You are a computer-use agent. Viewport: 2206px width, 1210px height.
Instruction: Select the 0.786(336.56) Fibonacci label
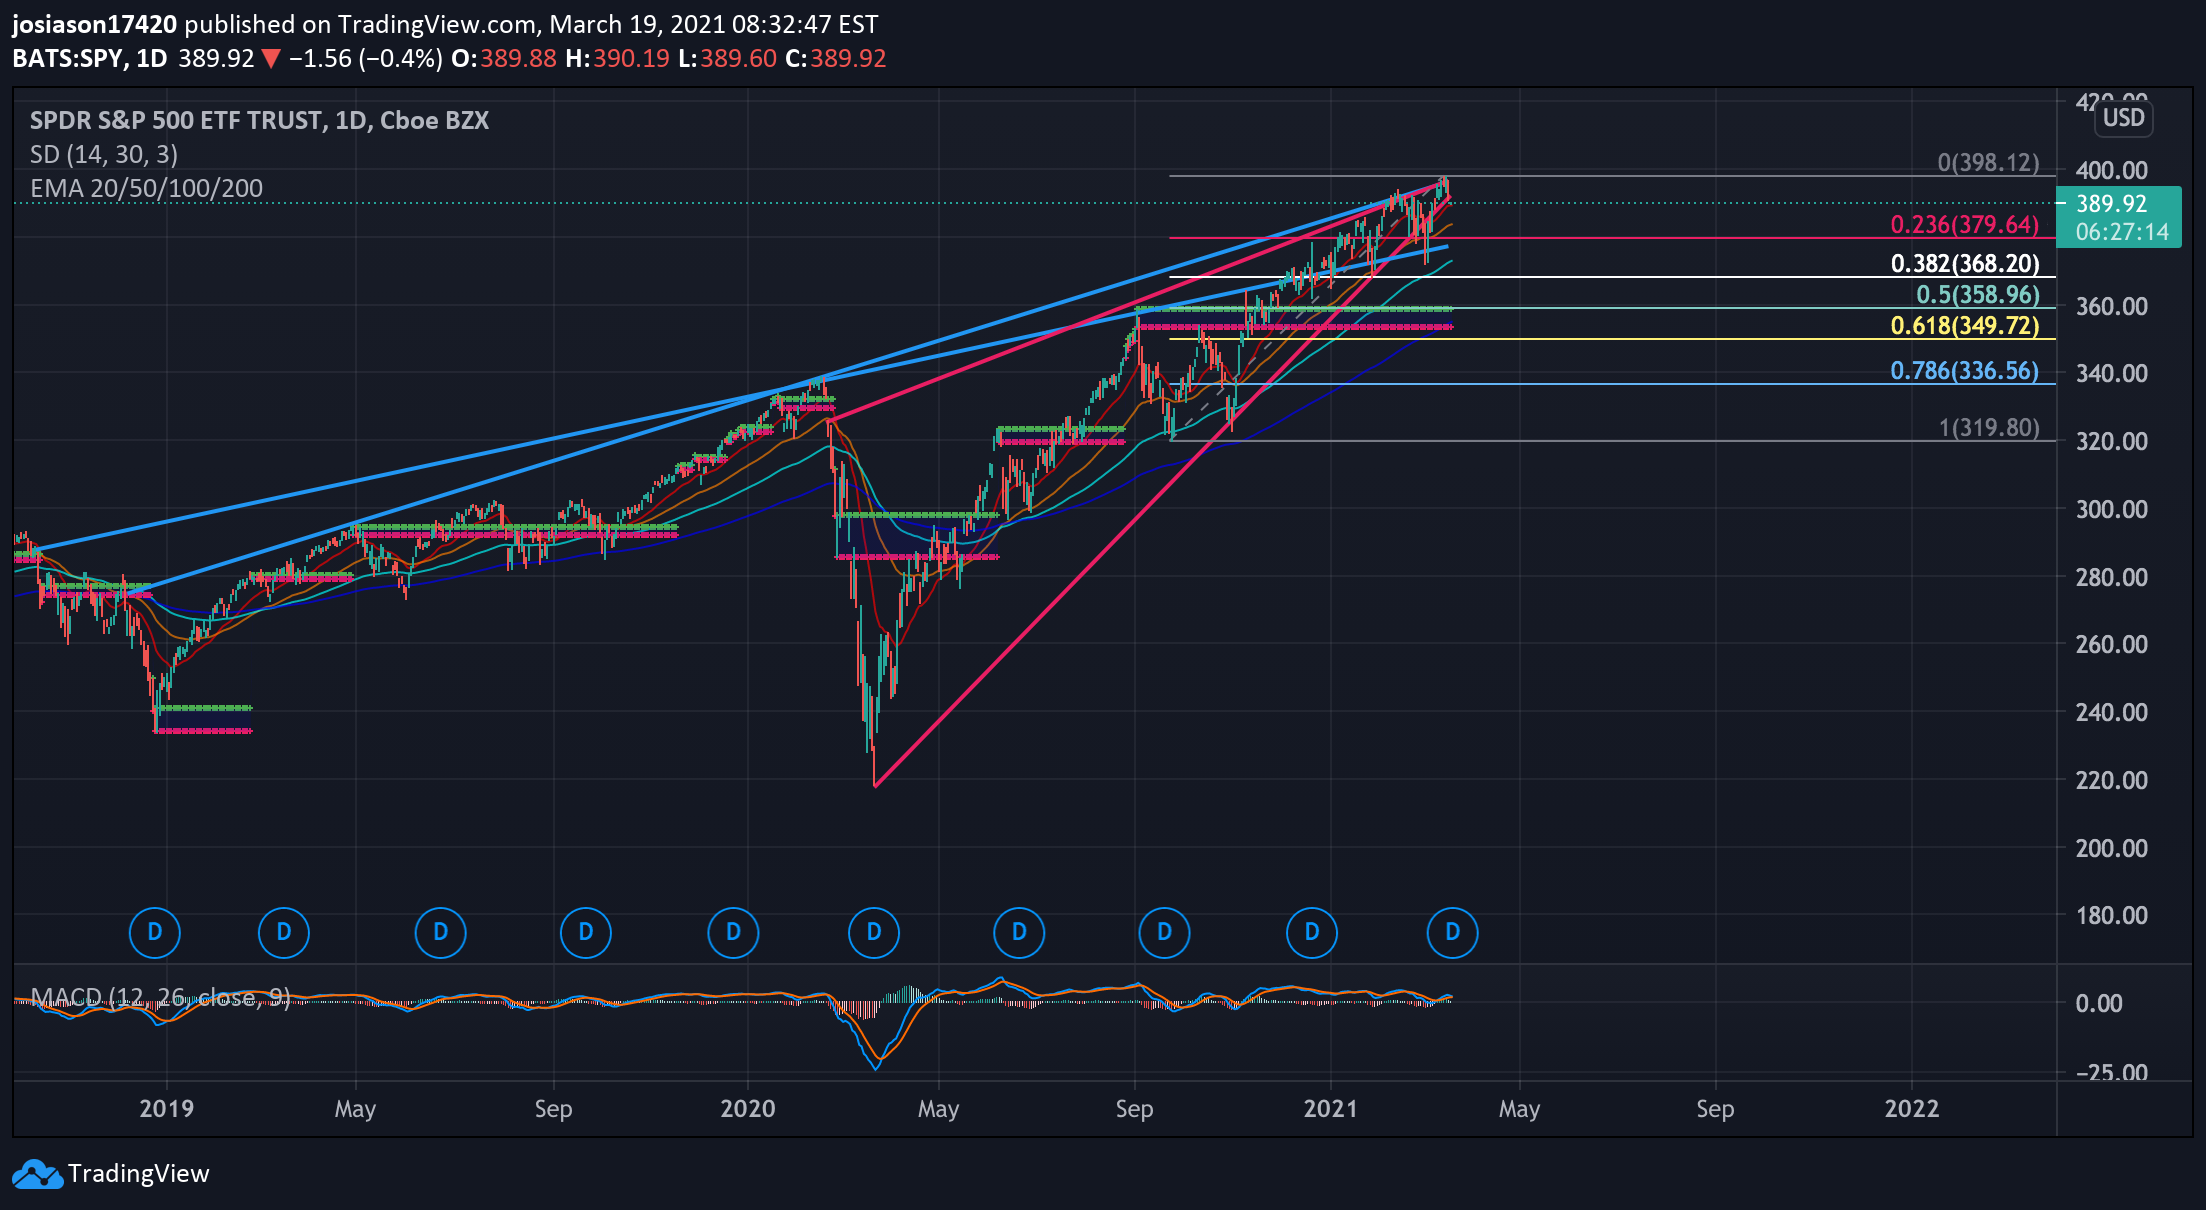point(1964,371)
